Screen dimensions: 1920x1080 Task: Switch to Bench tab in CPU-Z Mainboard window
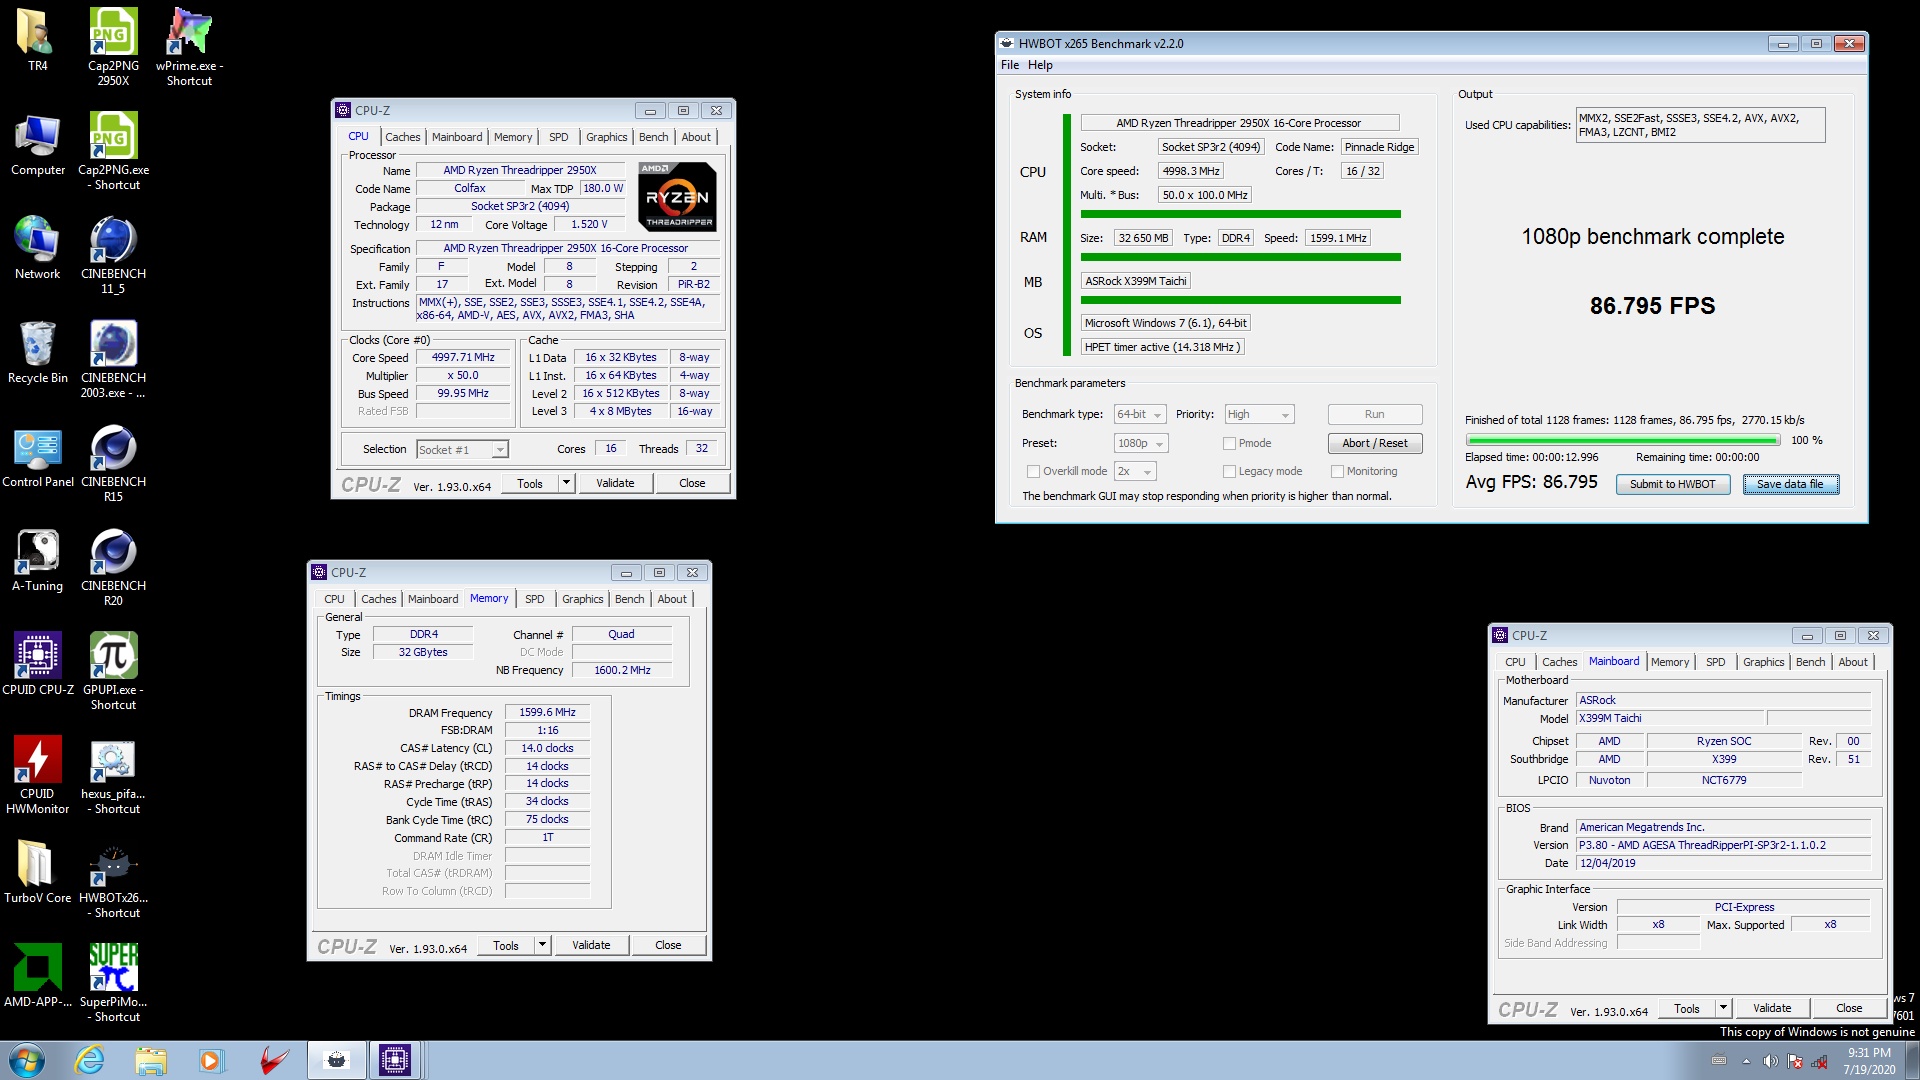tap(1810, 662)
